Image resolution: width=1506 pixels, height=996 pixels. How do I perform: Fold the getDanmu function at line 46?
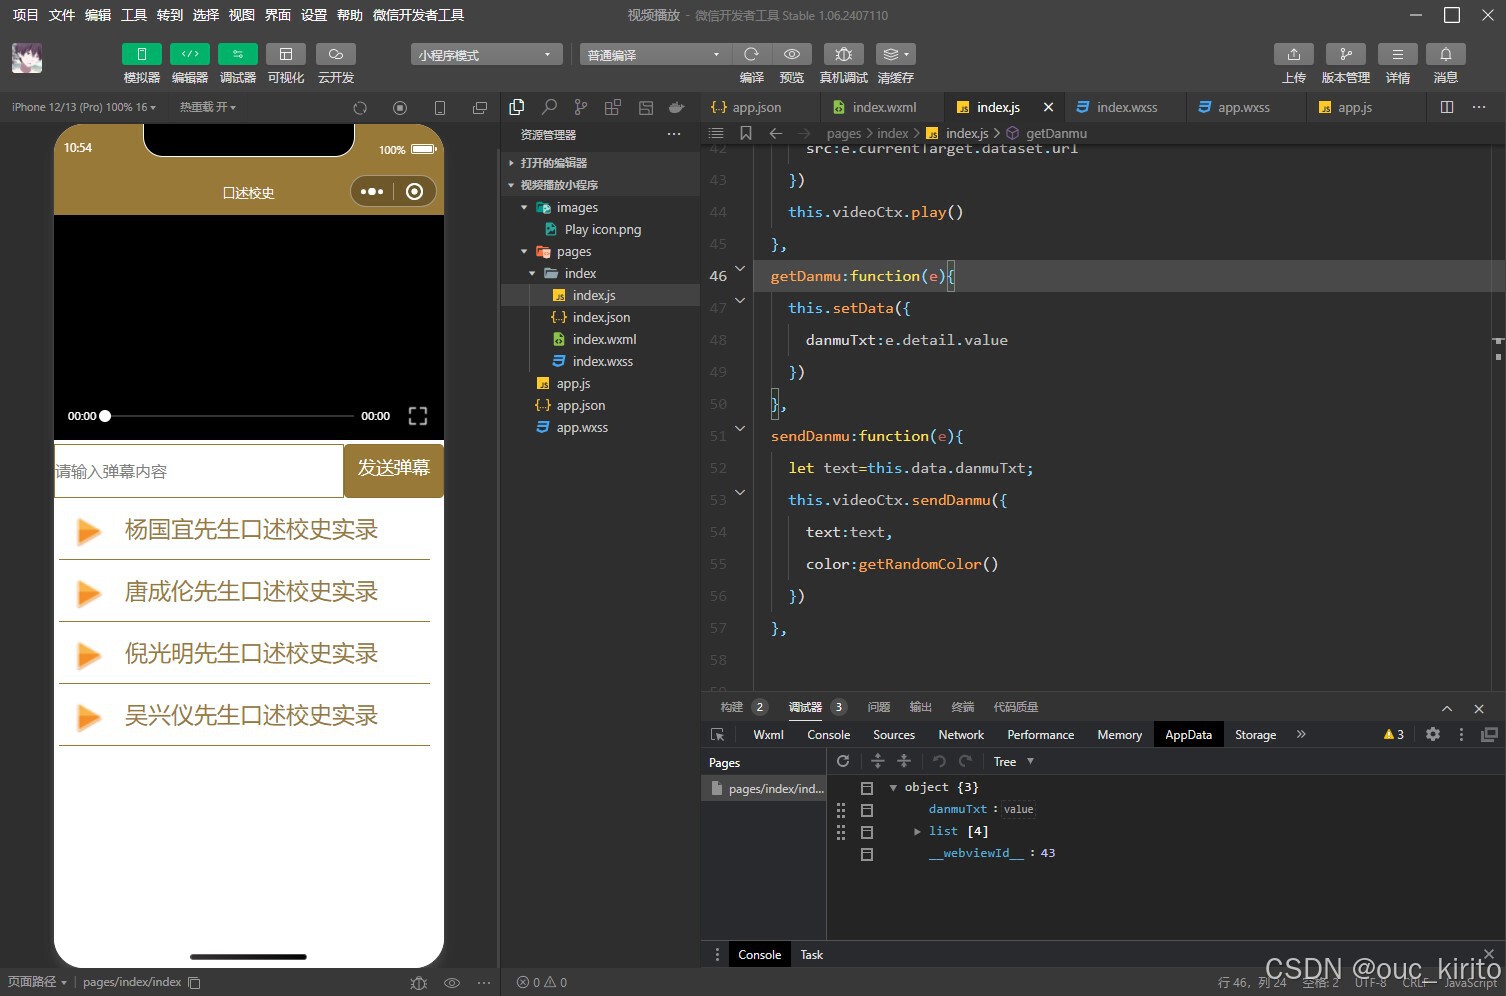click(x=740, y=268)
